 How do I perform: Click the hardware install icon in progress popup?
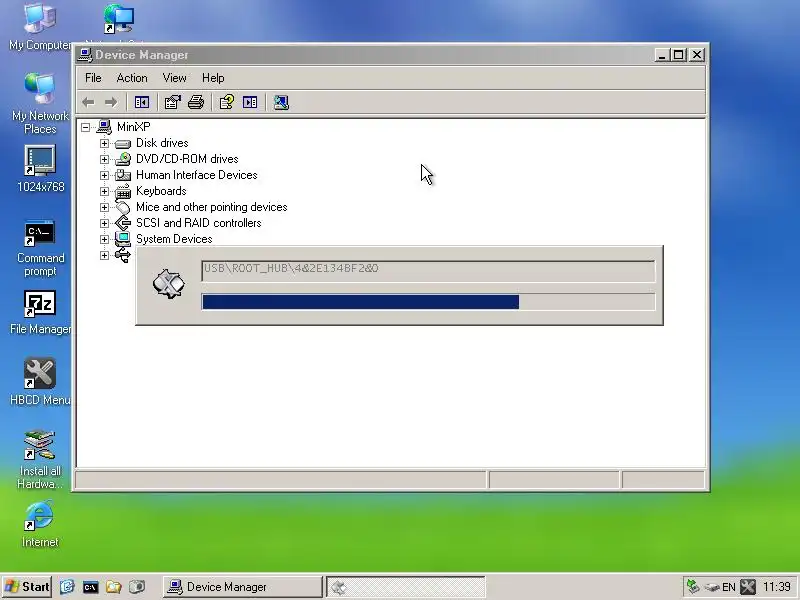(168, 284)
